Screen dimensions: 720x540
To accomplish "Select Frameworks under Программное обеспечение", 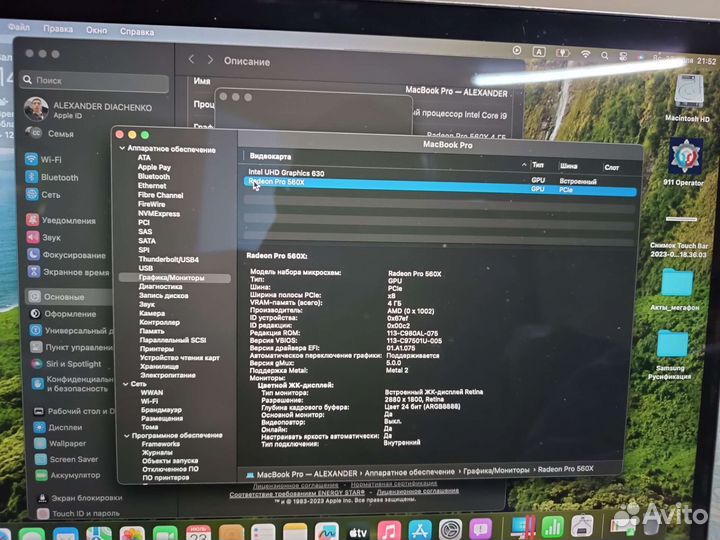I will [161, 444].
